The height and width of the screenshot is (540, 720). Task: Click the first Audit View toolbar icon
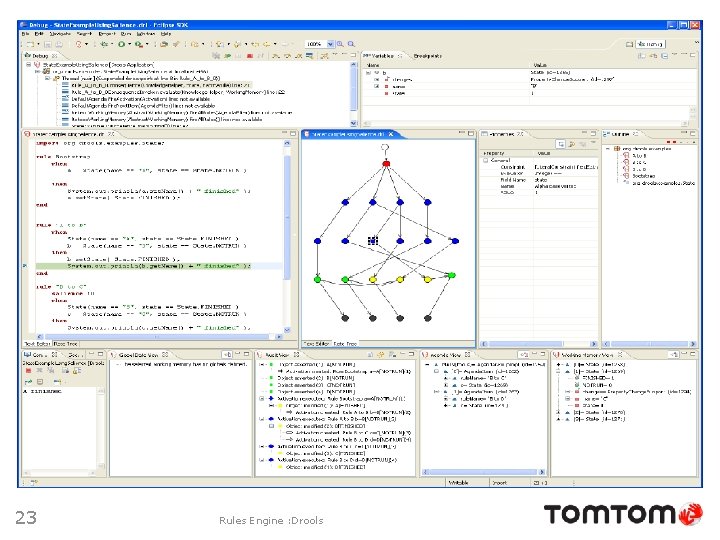tap(370, 355)
